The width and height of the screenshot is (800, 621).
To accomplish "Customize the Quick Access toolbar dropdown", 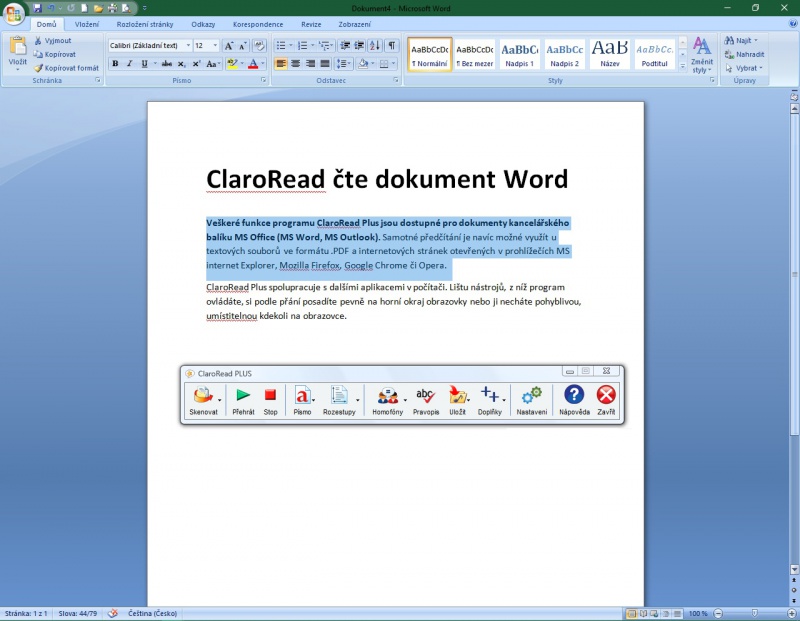I will tap(145, 8).
